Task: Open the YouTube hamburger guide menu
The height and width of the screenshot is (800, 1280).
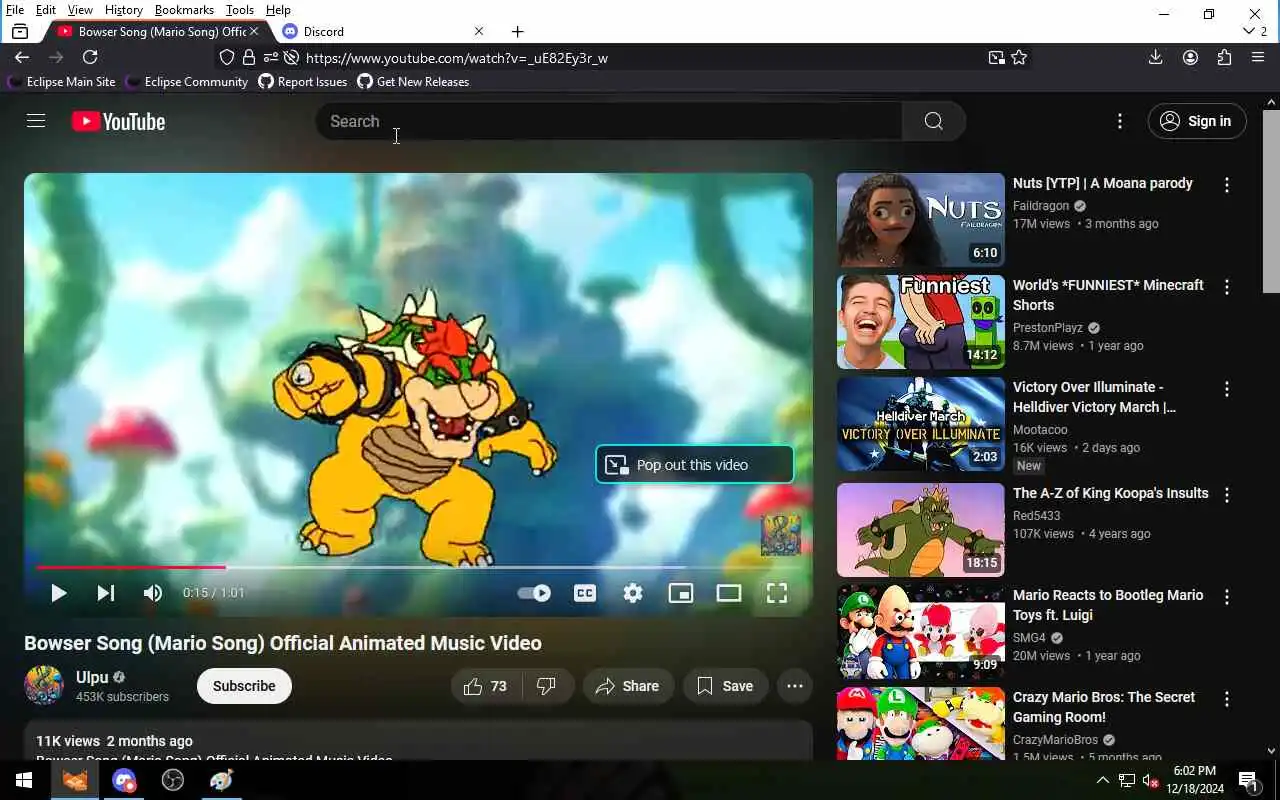Action: click(x=36, y=121)
